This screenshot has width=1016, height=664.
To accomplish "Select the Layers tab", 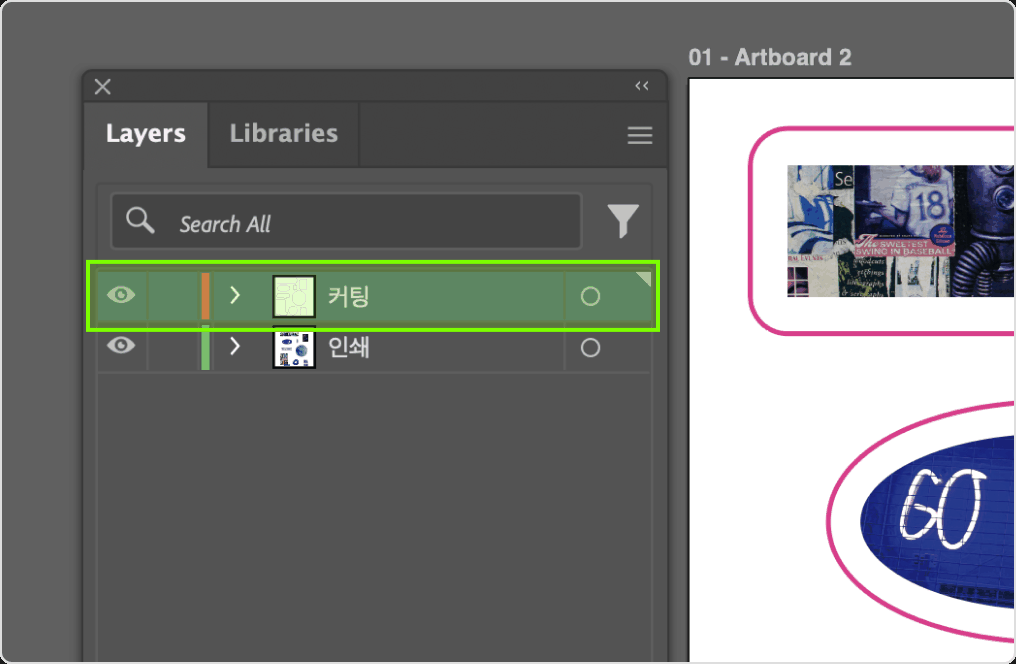I will 146,133.
